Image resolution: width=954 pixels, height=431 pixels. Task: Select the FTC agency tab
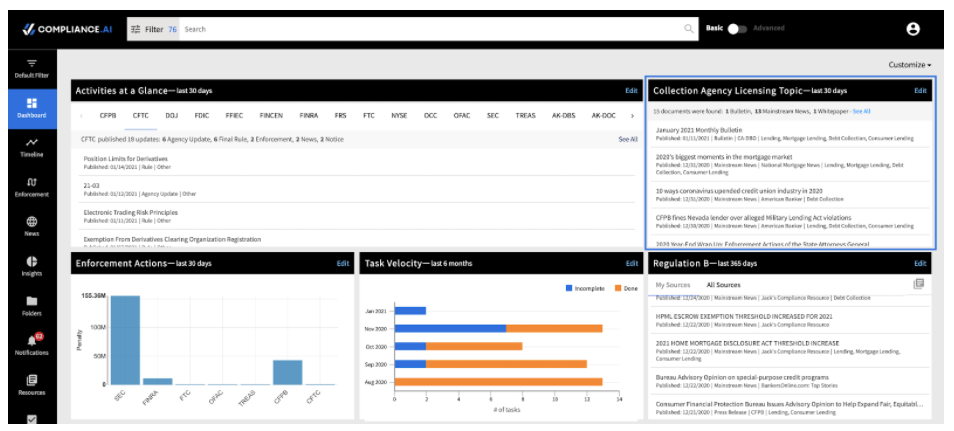pos(369,115)
